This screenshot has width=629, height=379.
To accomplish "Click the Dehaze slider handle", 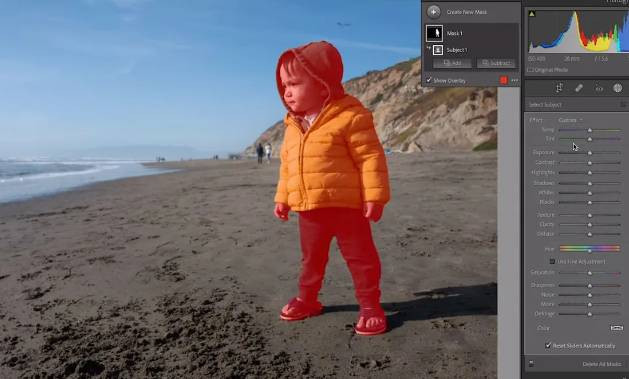I will pos(590,234).
